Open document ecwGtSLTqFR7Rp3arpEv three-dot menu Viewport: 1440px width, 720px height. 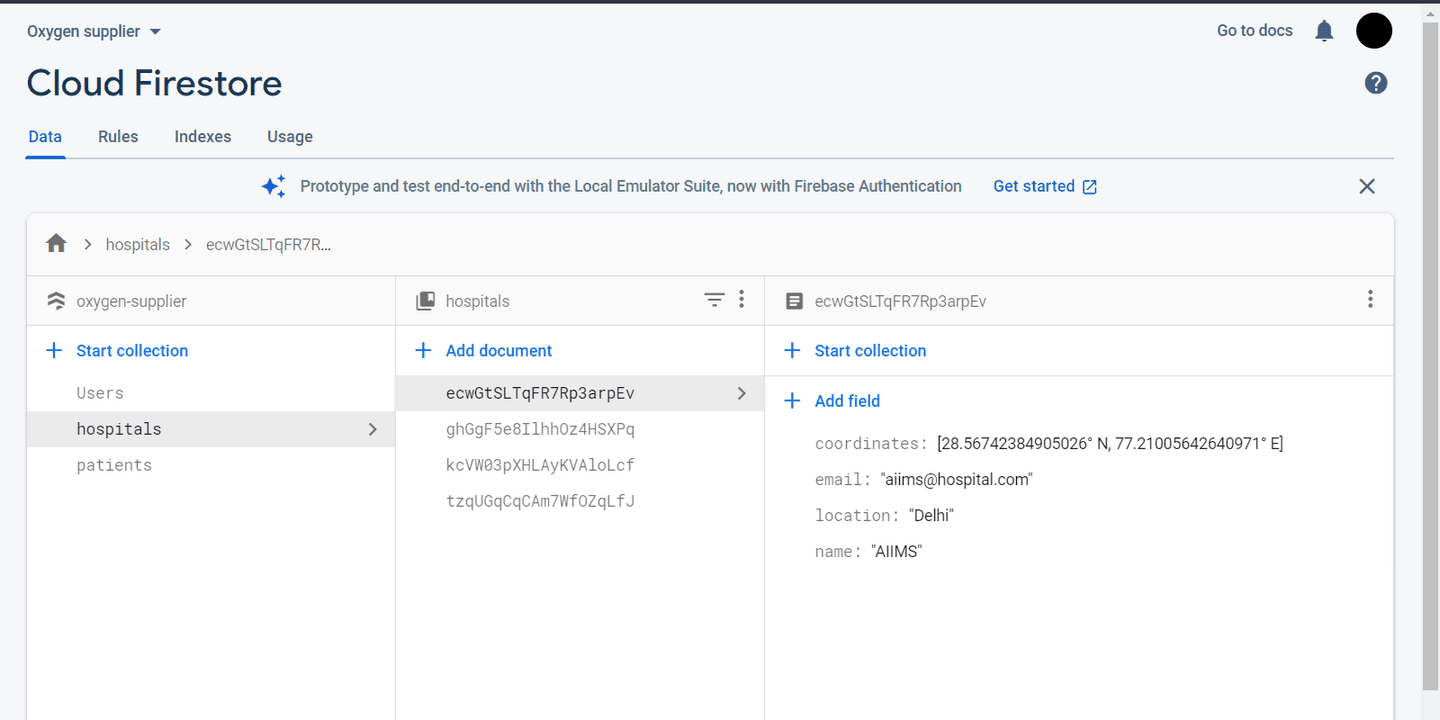click(1370, 299)
